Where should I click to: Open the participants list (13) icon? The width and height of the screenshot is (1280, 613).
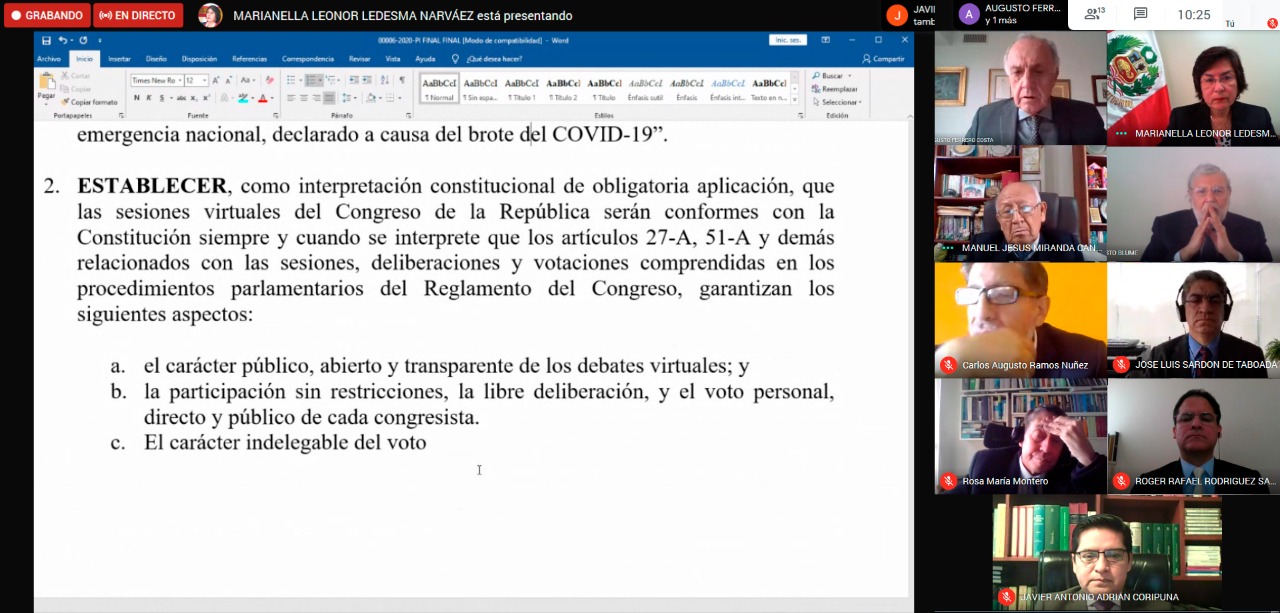pyautogui.click(x=1095, y=14)
